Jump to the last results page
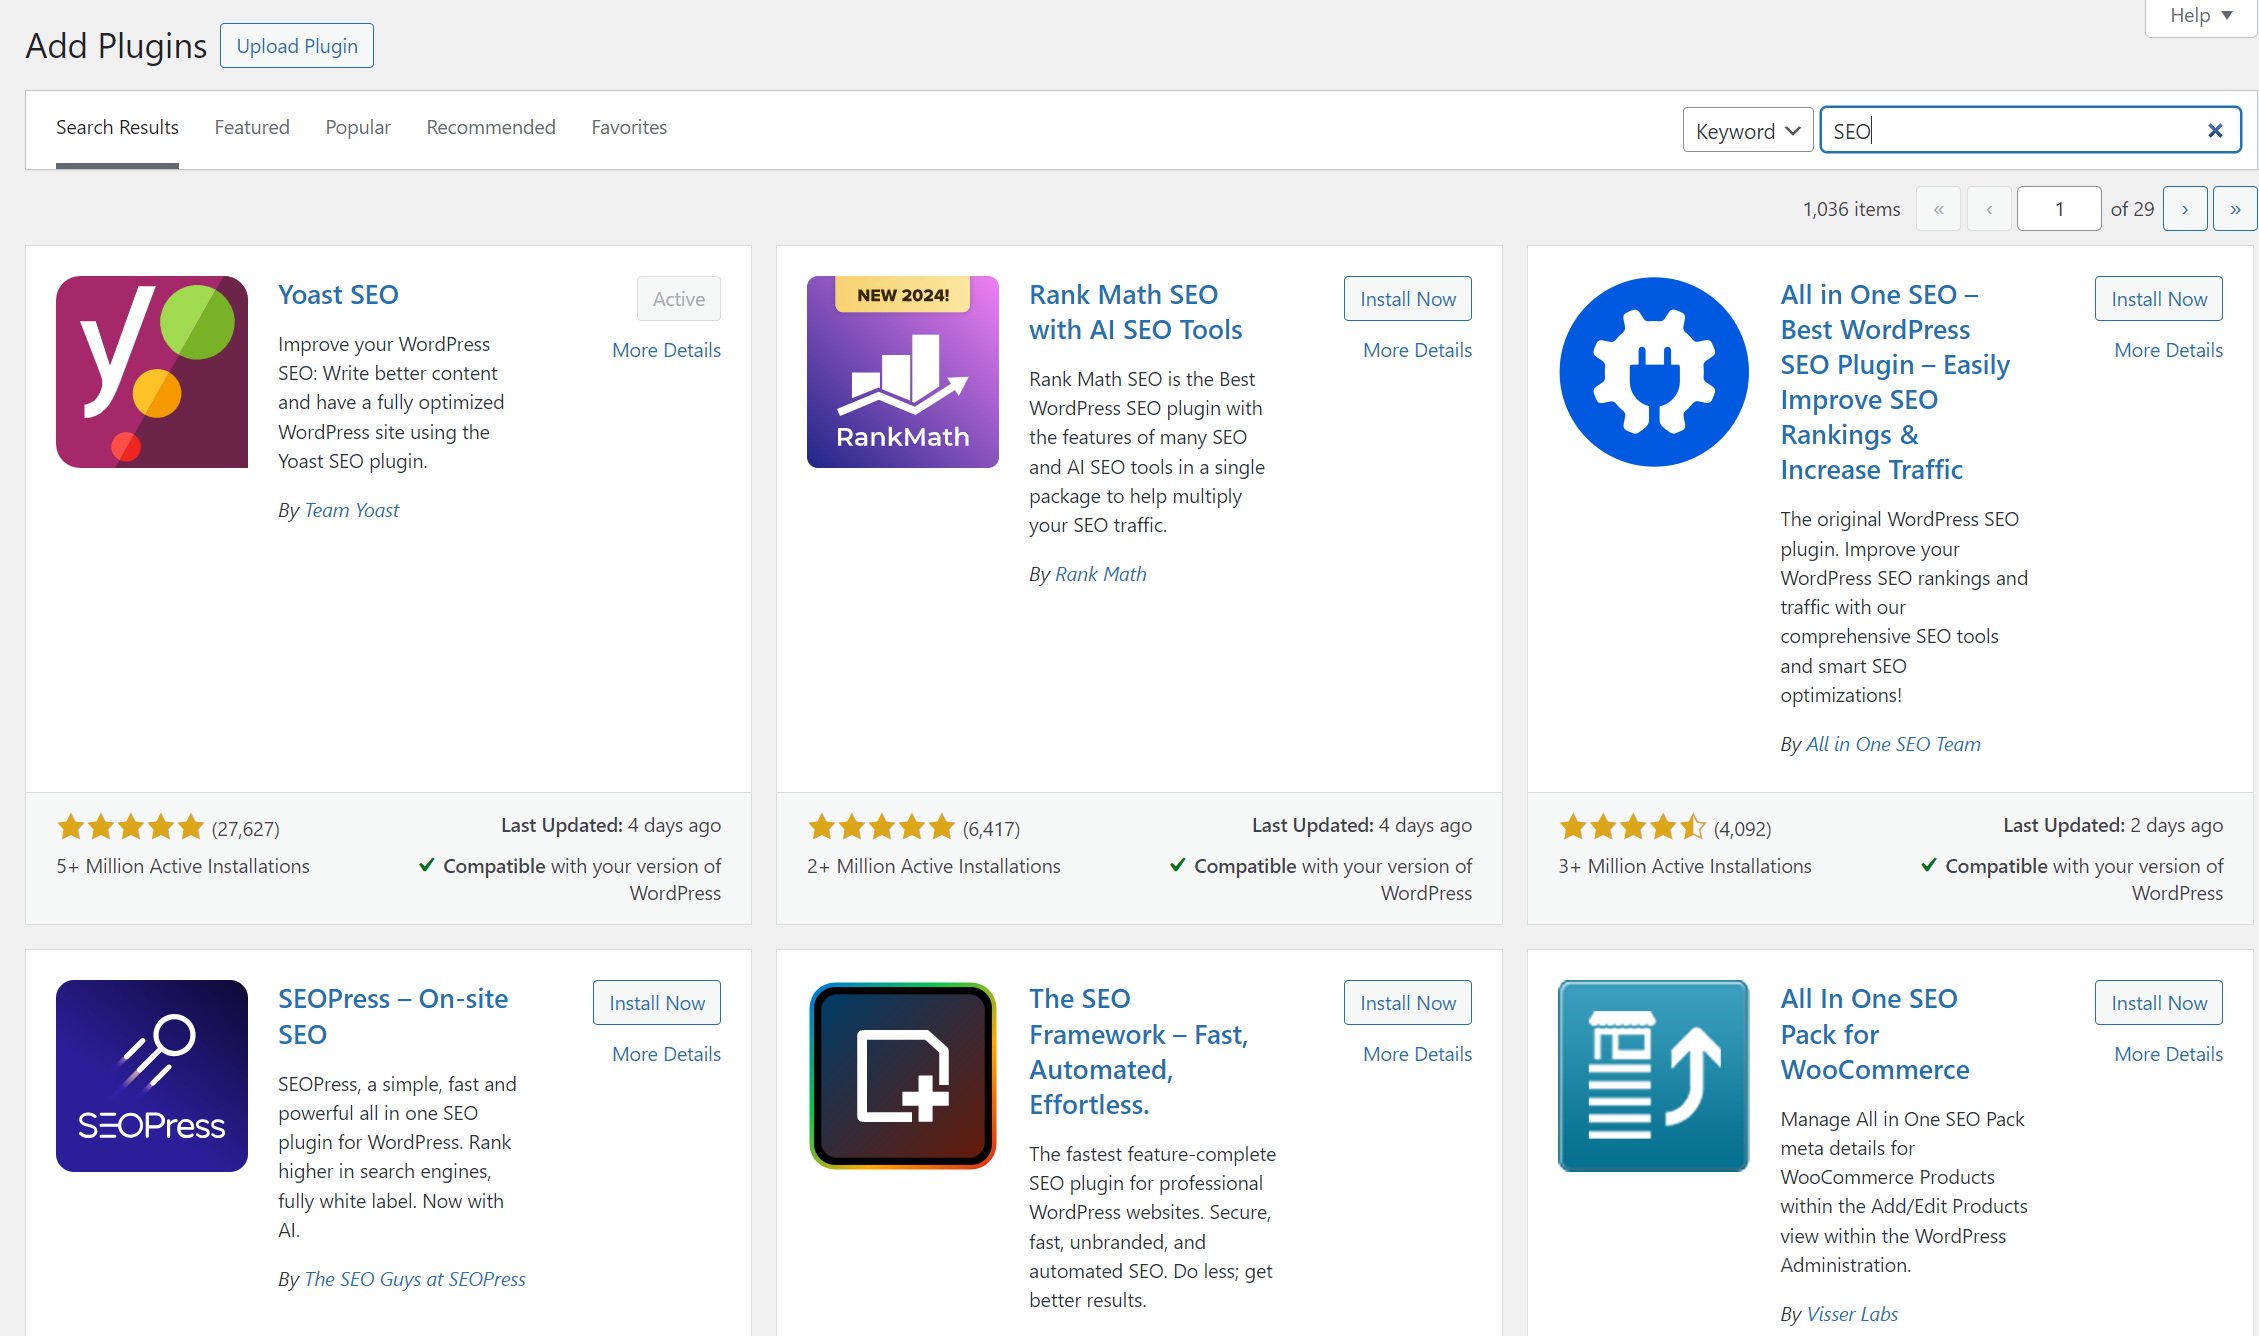Viewport: 2259px width, 1336px height. [2234, 209]
